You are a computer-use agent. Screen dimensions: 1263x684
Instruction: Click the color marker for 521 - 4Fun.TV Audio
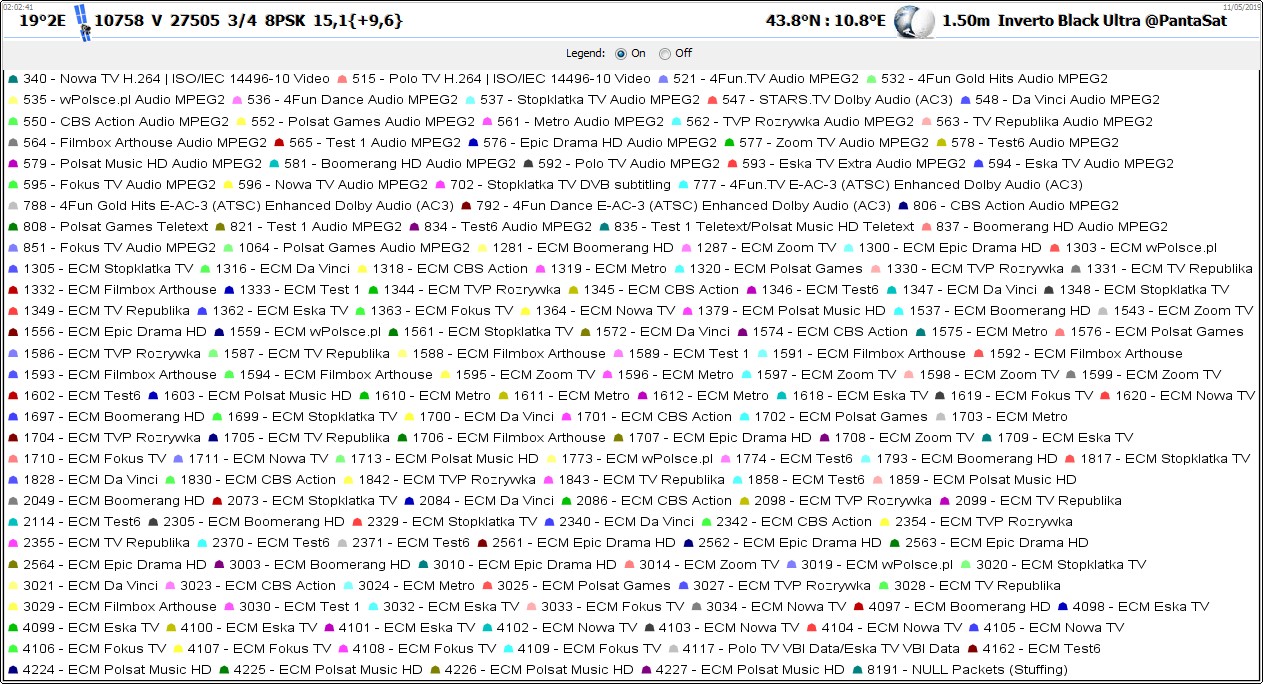pyautogui.click(x=663, y=79)
